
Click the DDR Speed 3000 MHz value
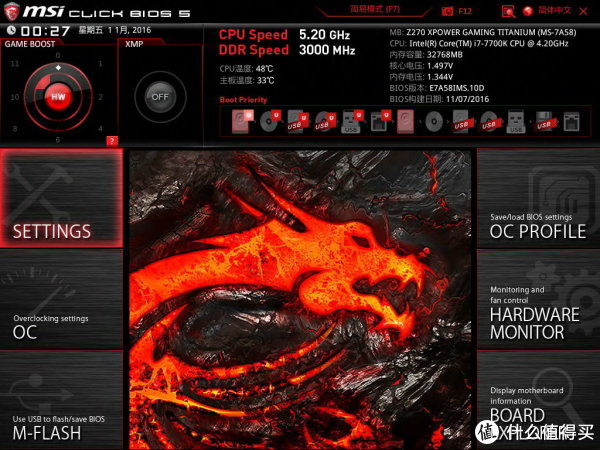tap(327, 50)
